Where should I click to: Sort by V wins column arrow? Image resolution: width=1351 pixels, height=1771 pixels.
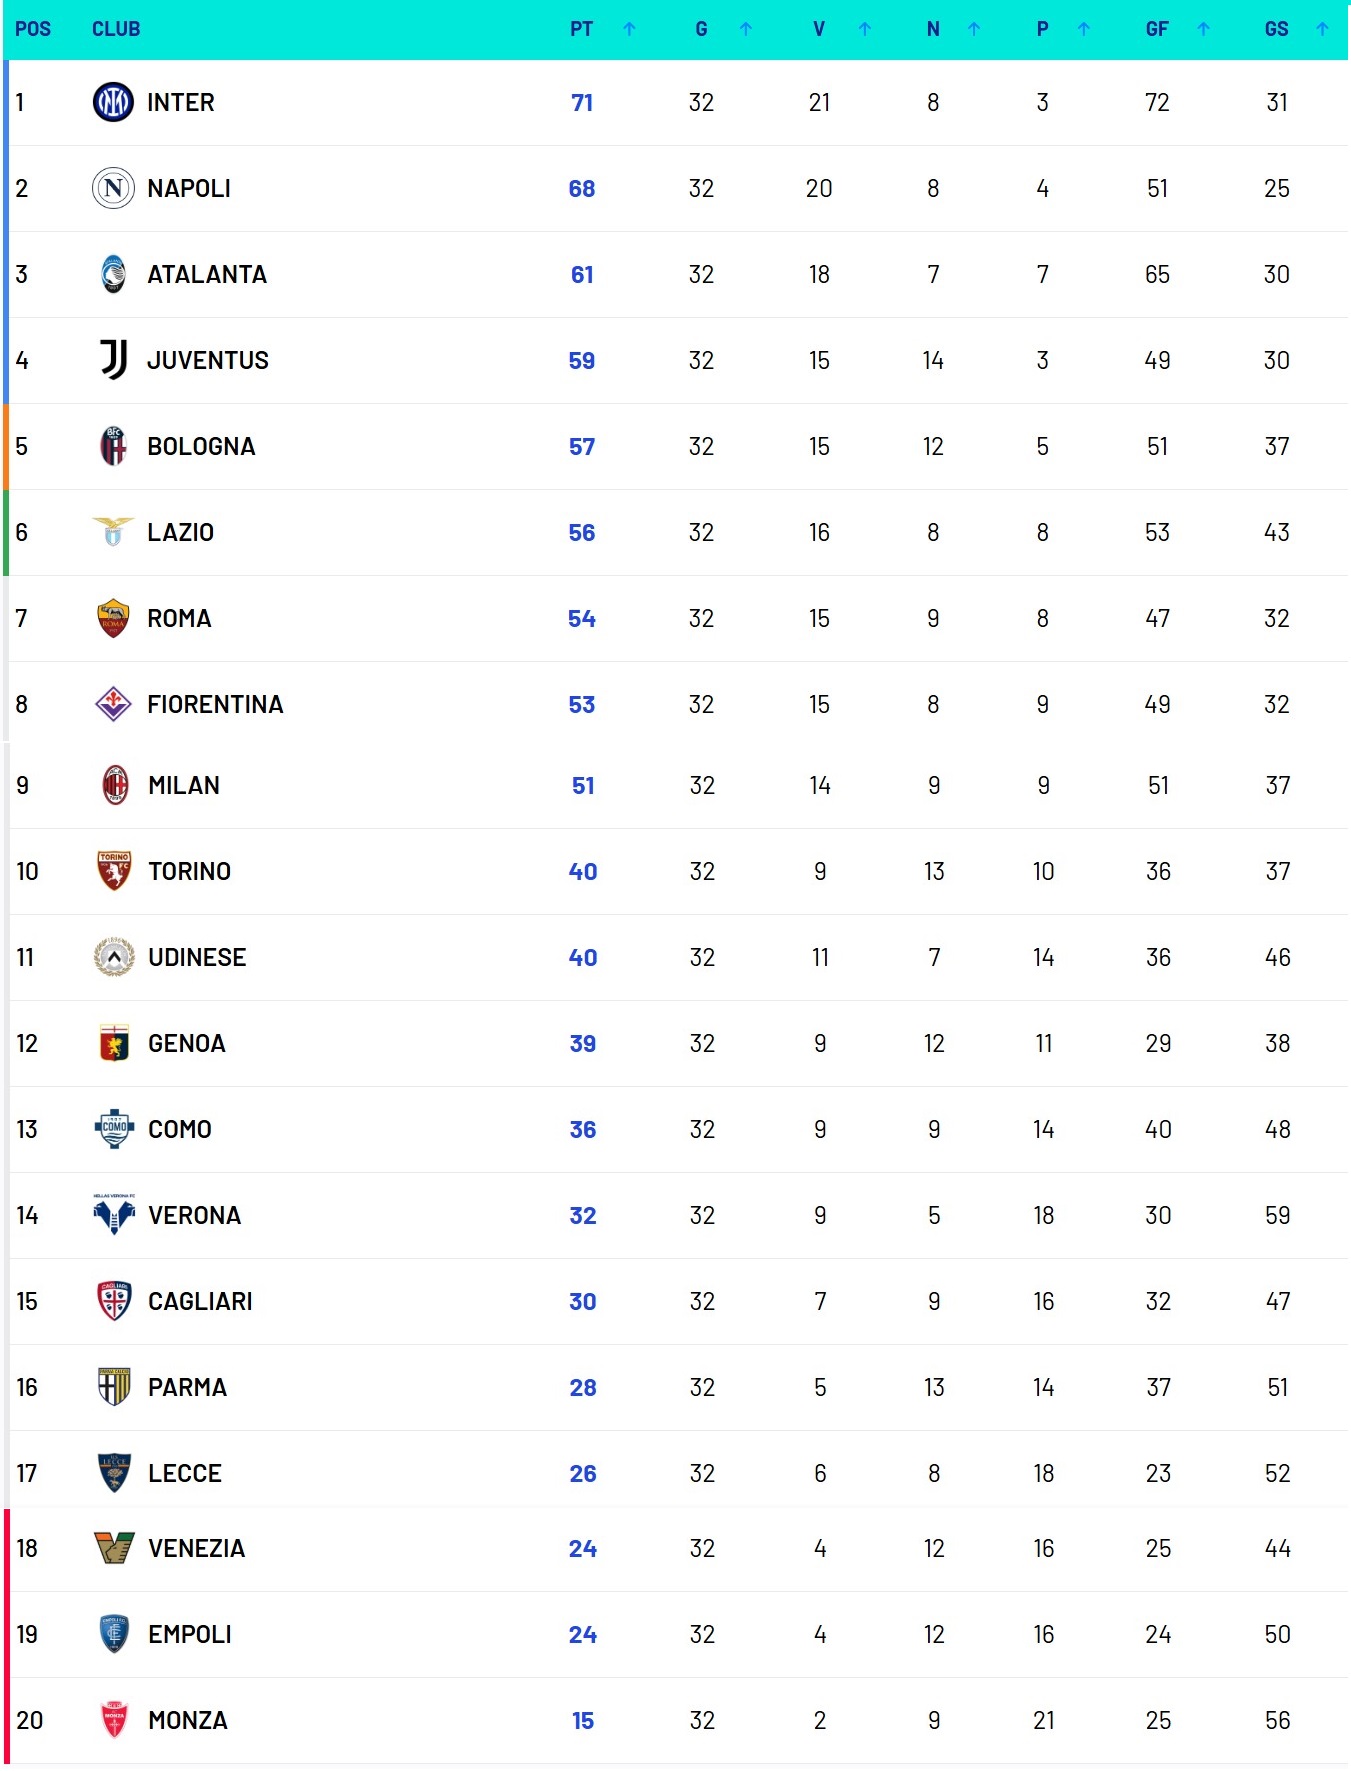(864, 29)
